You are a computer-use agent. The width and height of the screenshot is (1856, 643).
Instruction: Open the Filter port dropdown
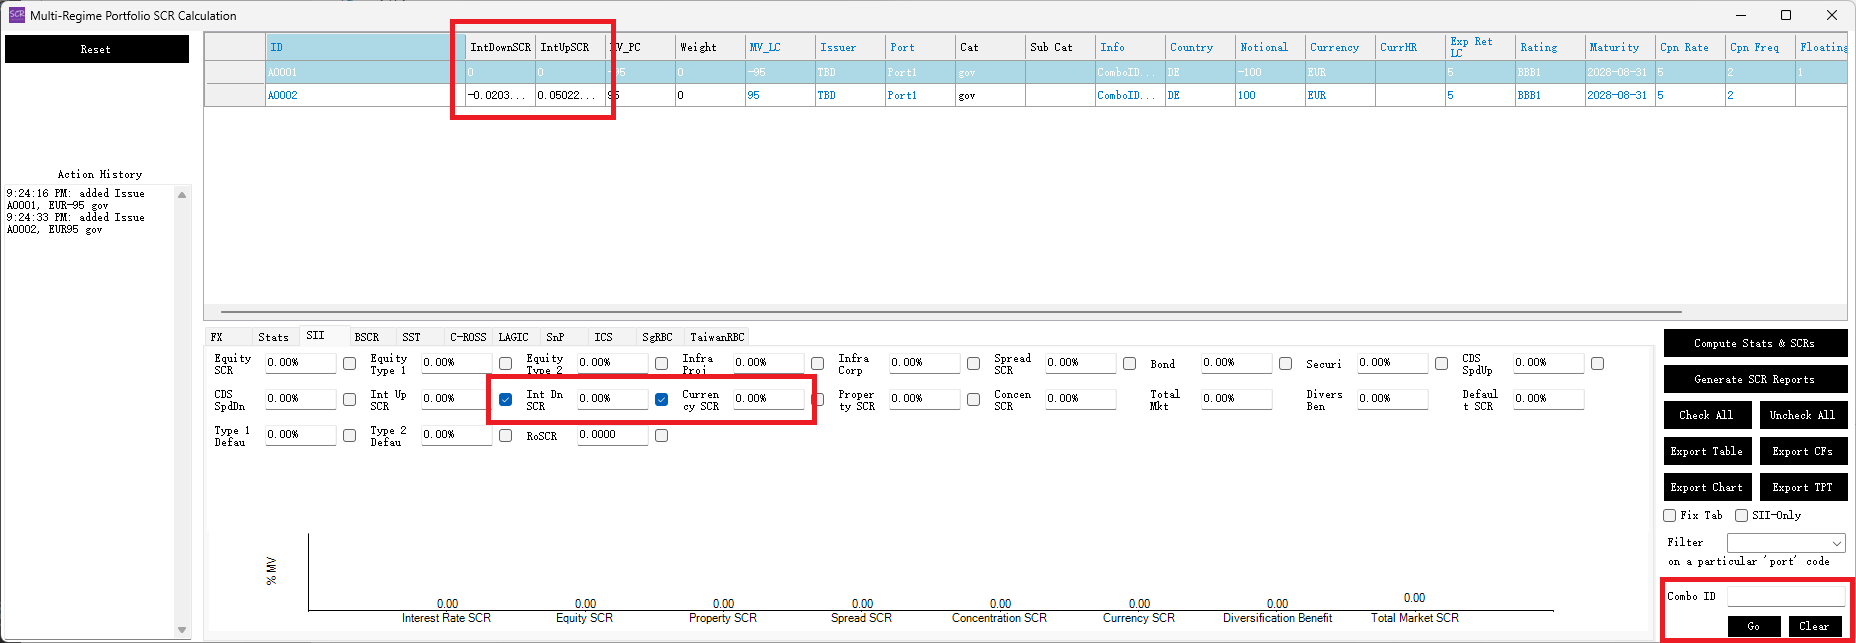click(x=1785, y=542)
